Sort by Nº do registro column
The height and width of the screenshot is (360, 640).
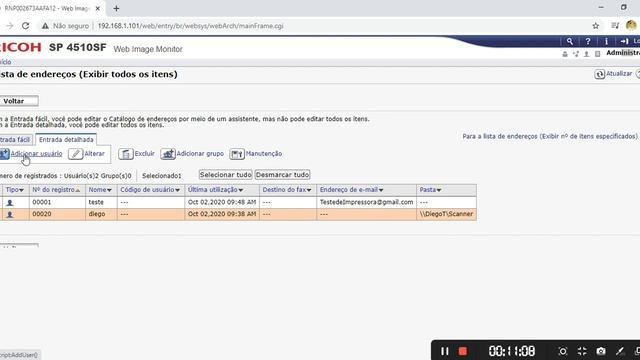[x=56, y=190]
